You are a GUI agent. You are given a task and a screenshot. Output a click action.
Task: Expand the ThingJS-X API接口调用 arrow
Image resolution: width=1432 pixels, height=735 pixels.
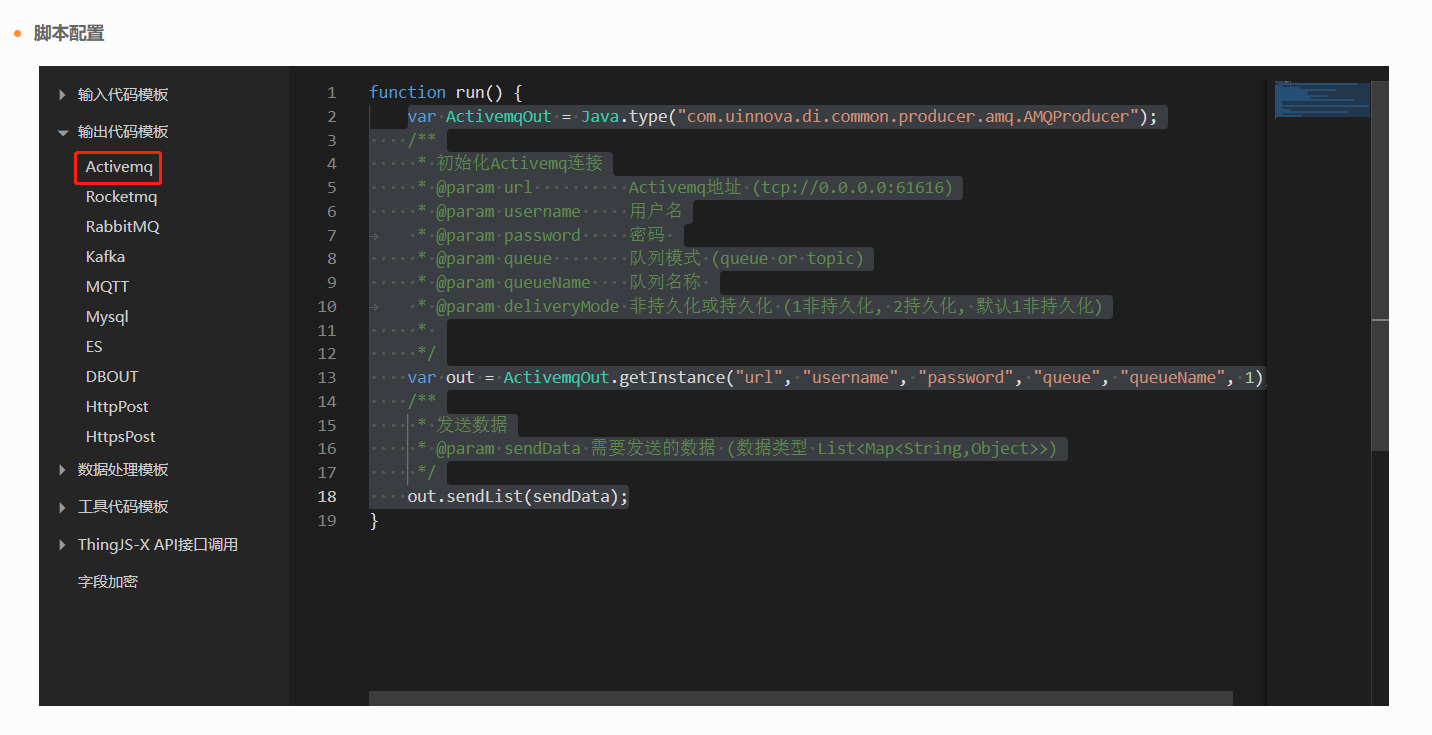click(x=62, y=545)
